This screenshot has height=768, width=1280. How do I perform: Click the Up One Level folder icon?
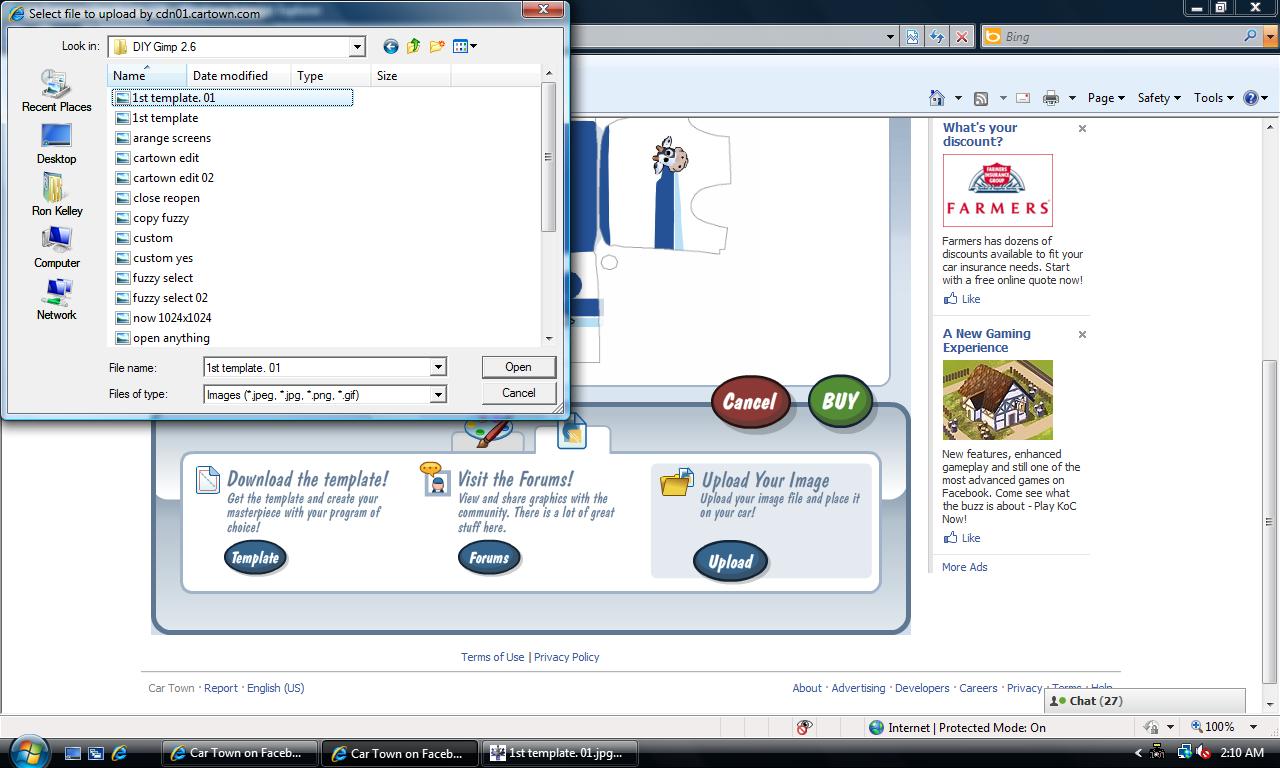[413, 46]
